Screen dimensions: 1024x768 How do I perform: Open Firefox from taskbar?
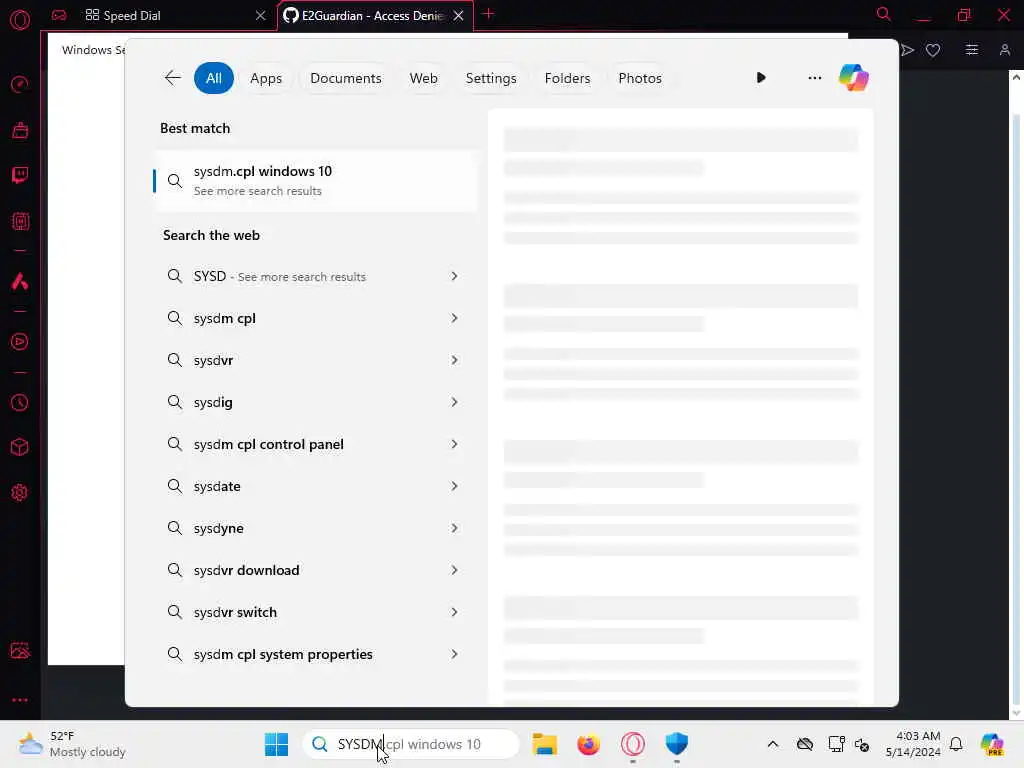(x=588, y=744)
